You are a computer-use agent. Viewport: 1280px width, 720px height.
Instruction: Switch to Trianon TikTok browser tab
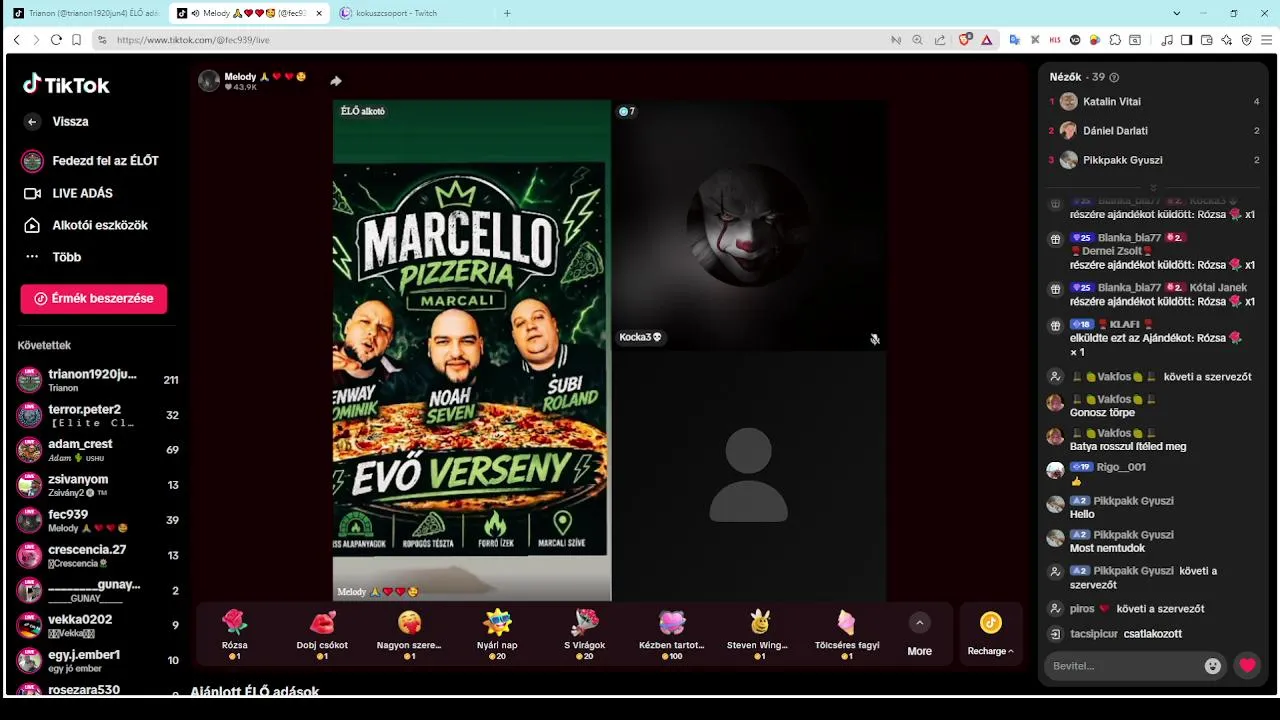click(85, 13)
